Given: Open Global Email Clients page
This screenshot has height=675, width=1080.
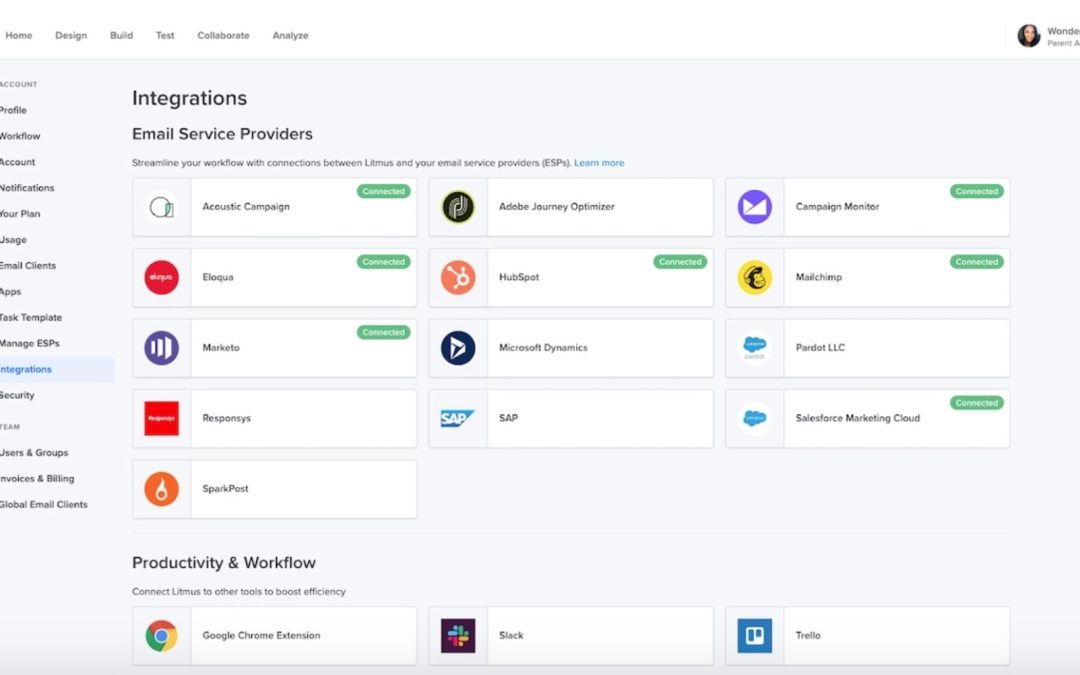Looking at the screenshot, I should [x=43, y=505].
